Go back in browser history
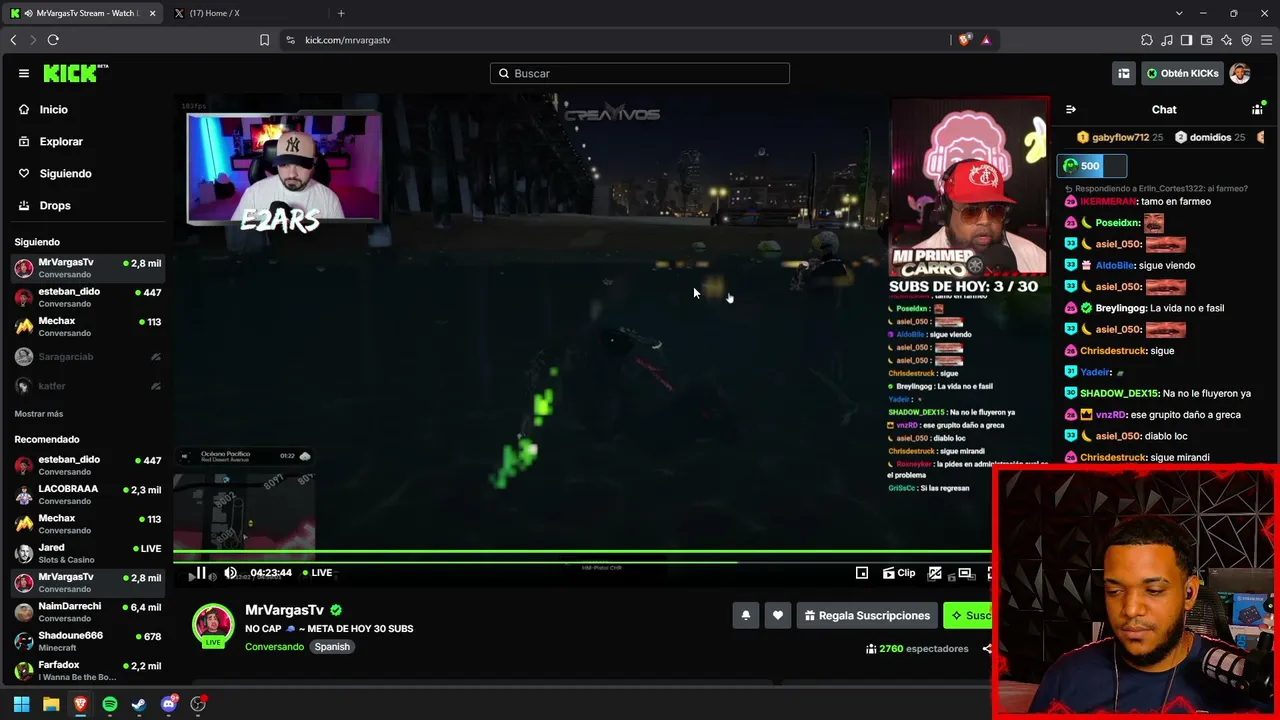Viewport: 1280px width, 720px height. tap(13, 40)
